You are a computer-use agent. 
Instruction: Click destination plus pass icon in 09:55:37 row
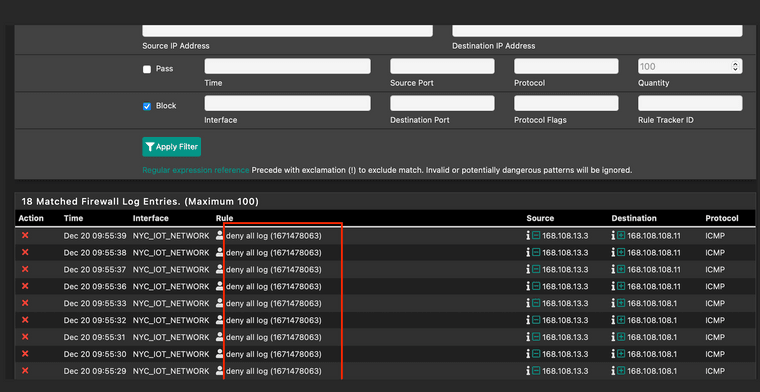(x=621, y=270)
